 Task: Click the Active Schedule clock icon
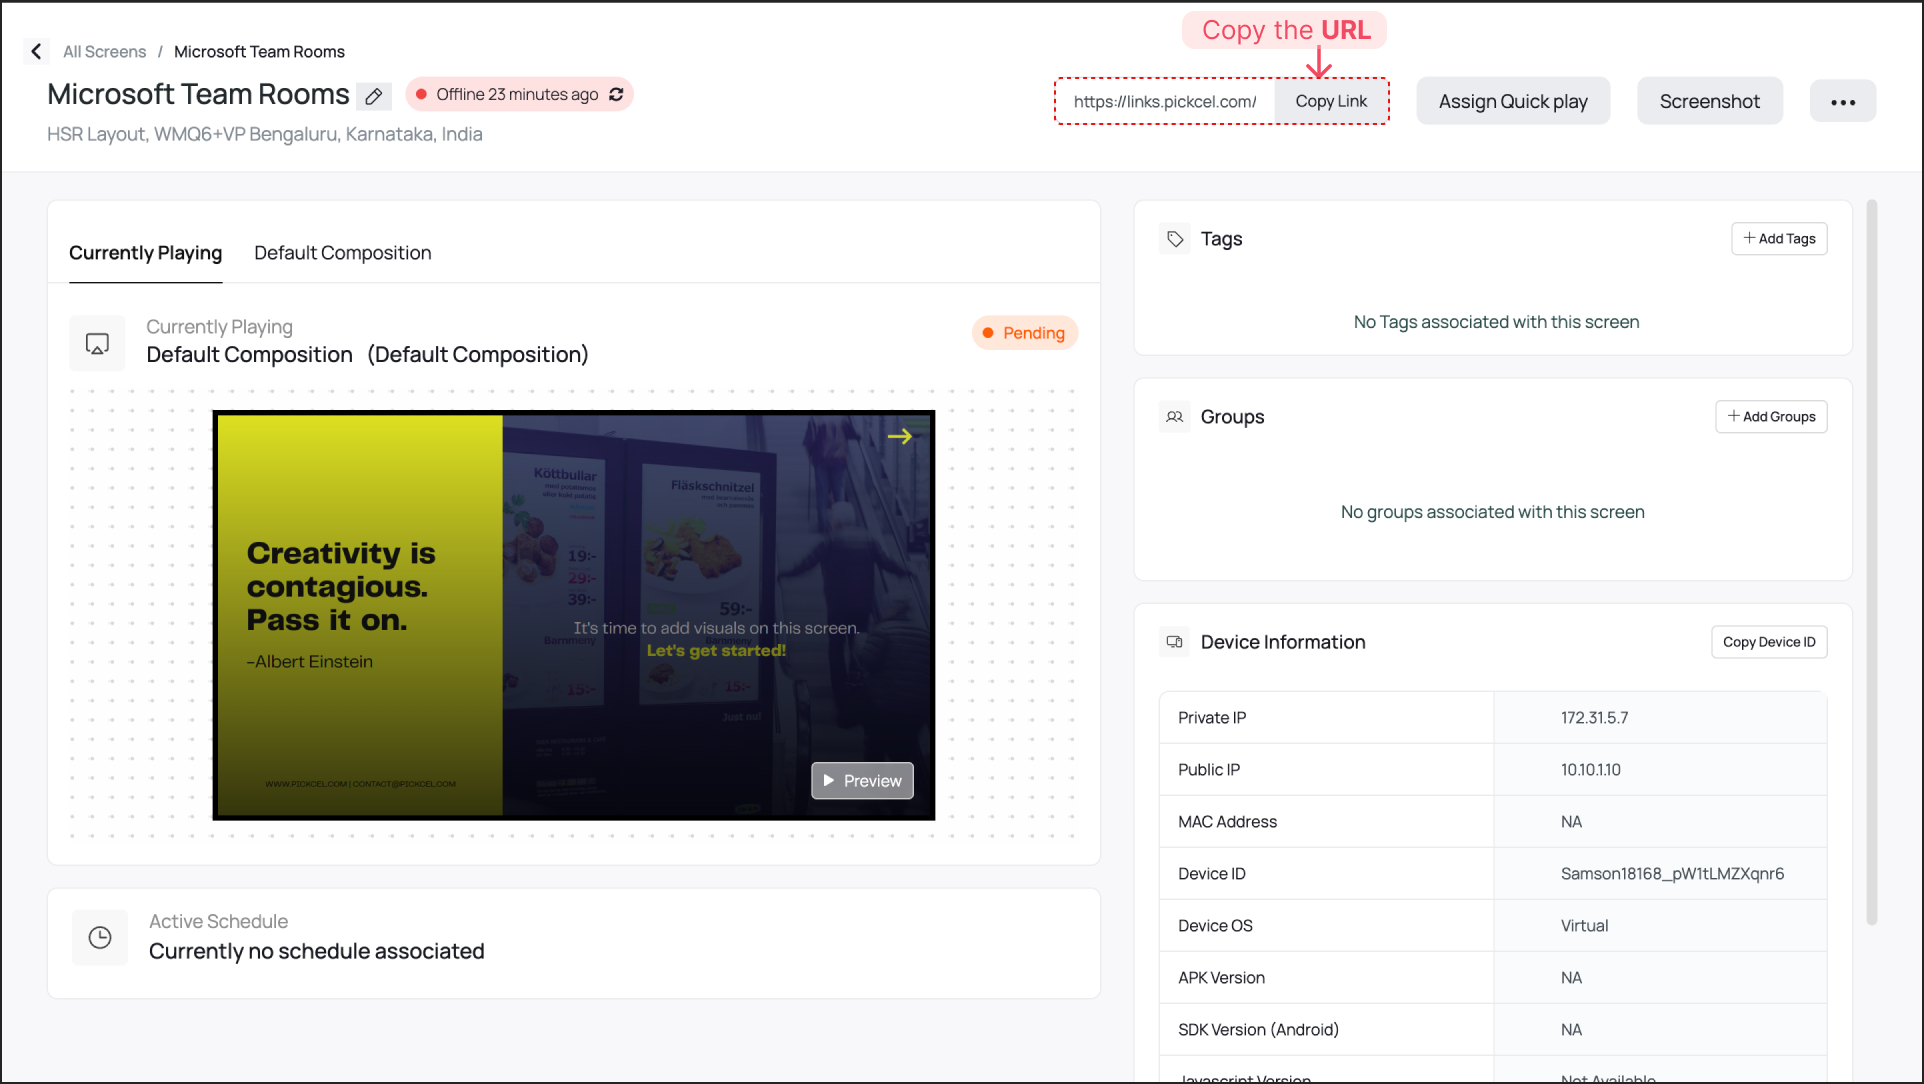100,937
